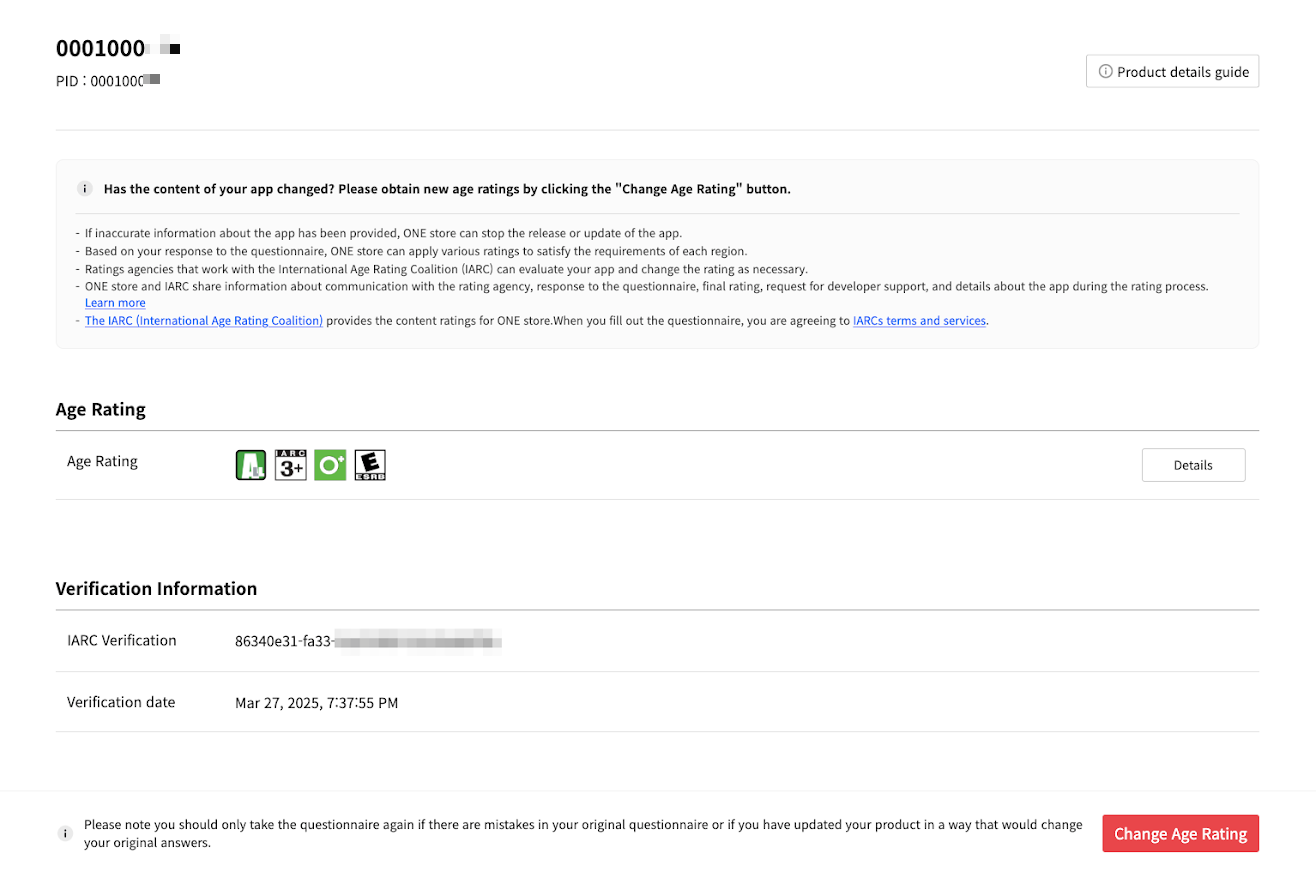Open IARCs terms and services link
Image resolution: width=1316 pixels, height=884 pixels.
click(920, 321)
